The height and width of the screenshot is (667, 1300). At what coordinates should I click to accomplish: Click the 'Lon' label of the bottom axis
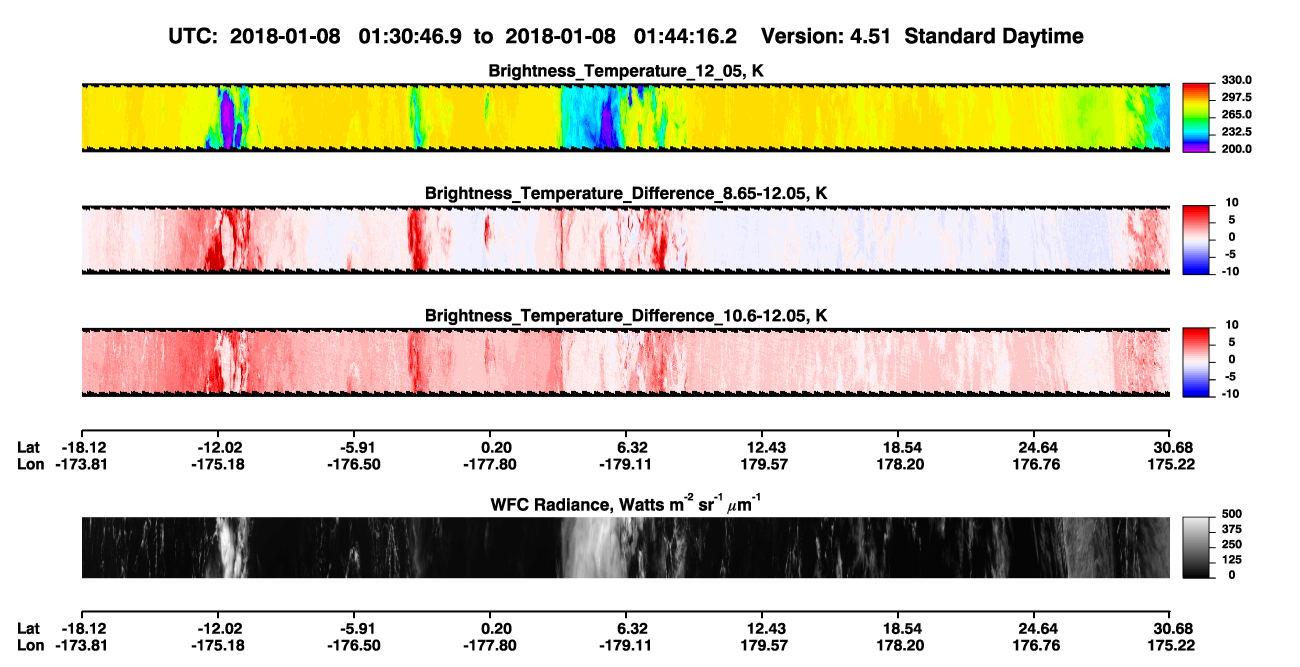[31, 646]
